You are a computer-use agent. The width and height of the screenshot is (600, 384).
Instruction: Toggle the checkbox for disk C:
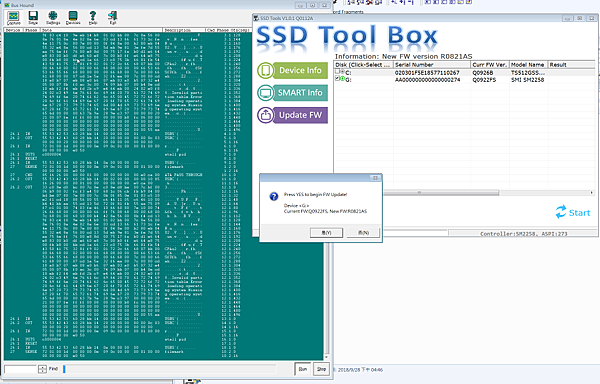click(x=338, y=72)
